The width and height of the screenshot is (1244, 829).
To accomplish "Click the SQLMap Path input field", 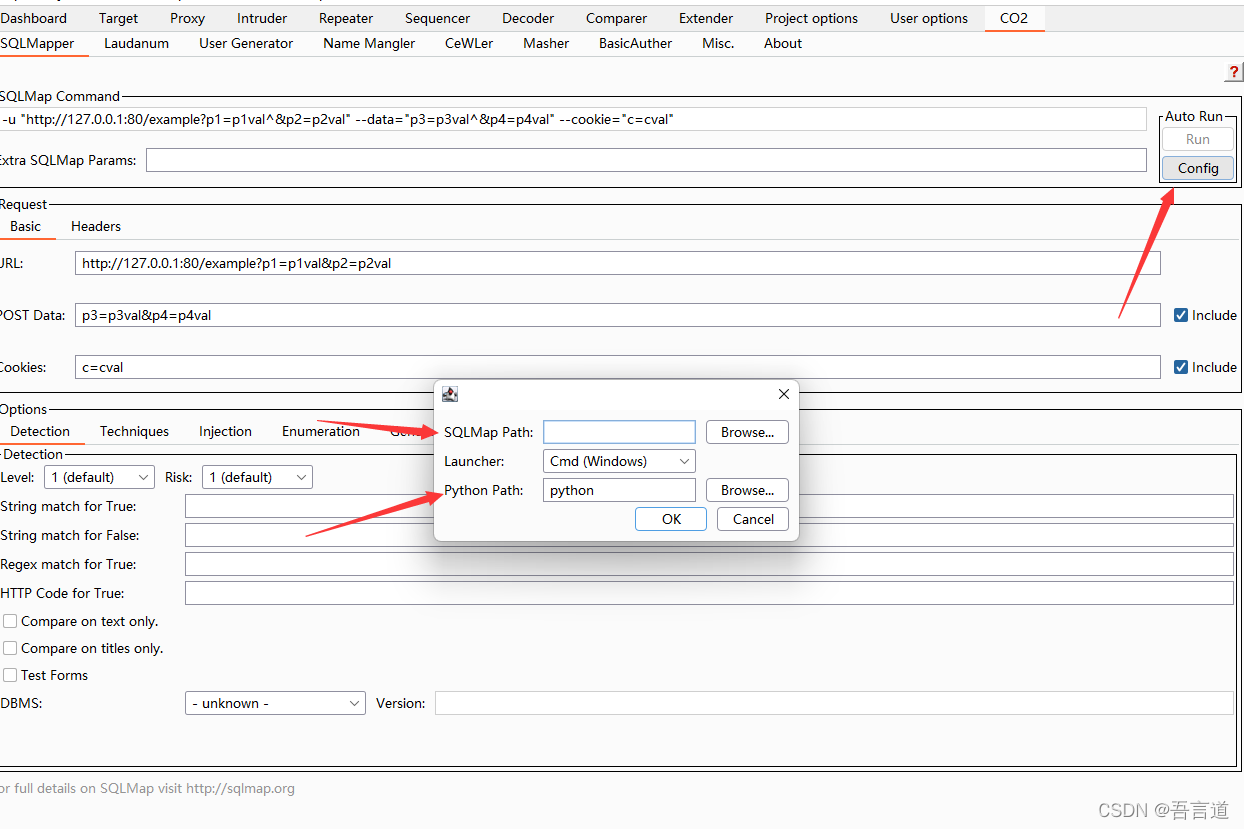I will (x=619, y=432).
